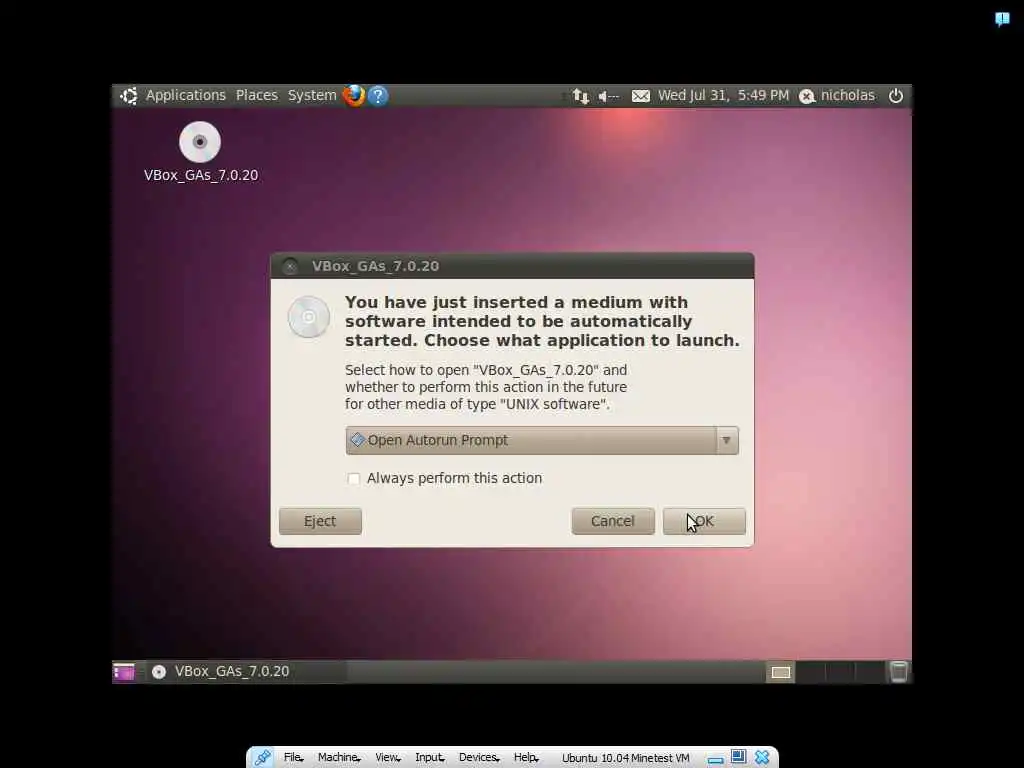The image size is (1024, 768).
Task: Open the mail envelope indicator
Action: click(x=641, y=96)
